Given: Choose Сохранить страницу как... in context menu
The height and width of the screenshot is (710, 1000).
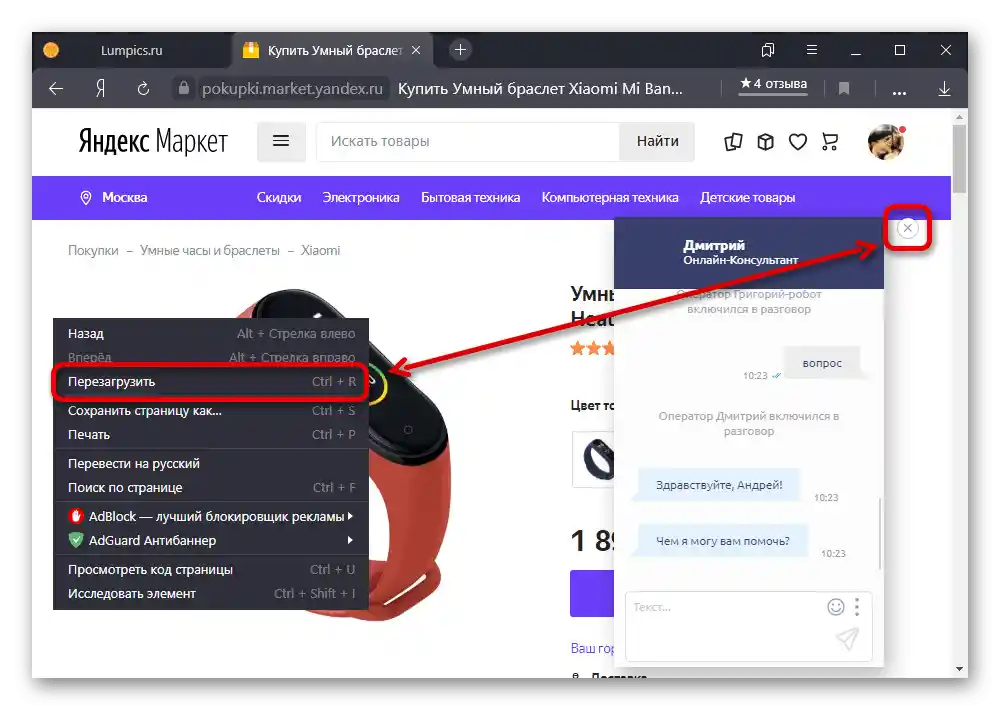Looking at the screenshot, I should pos(211,411).
